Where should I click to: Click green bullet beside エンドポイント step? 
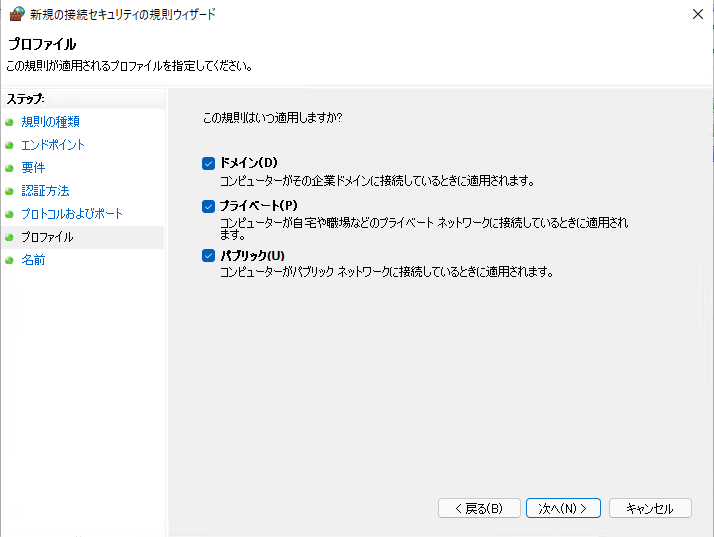9,145
